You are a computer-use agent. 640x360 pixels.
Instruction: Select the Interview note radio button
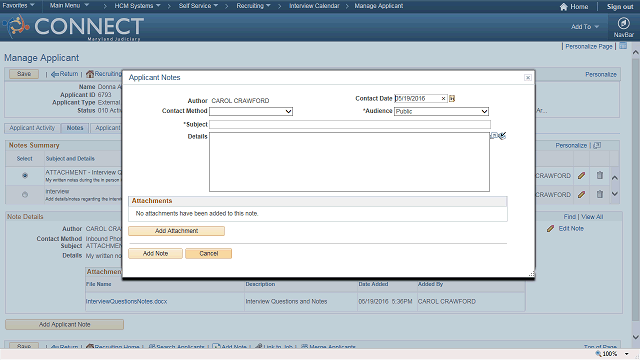coord(25,195)
